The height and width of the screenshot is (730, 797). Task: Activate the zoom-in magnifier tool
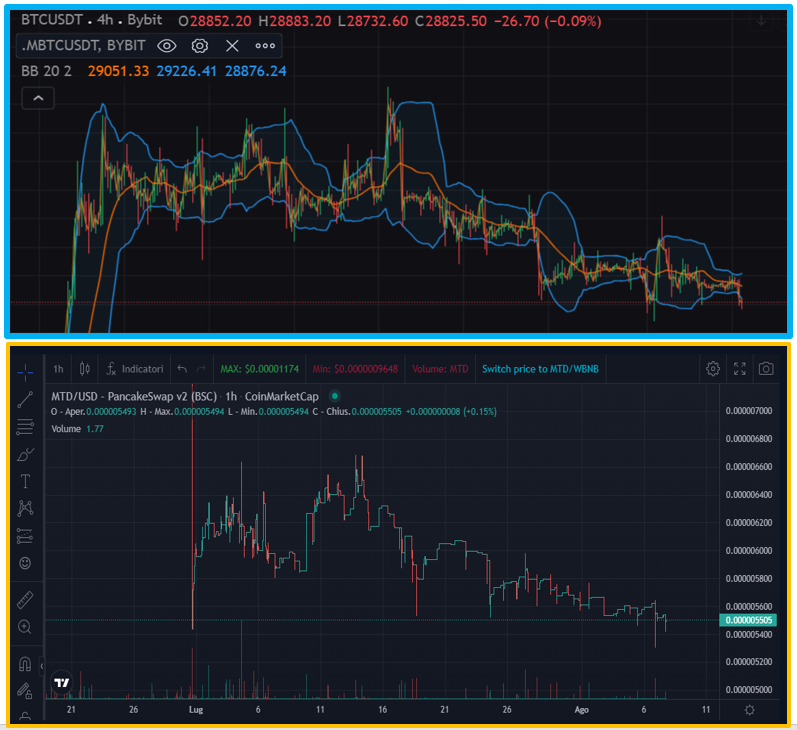coord(25,627)
